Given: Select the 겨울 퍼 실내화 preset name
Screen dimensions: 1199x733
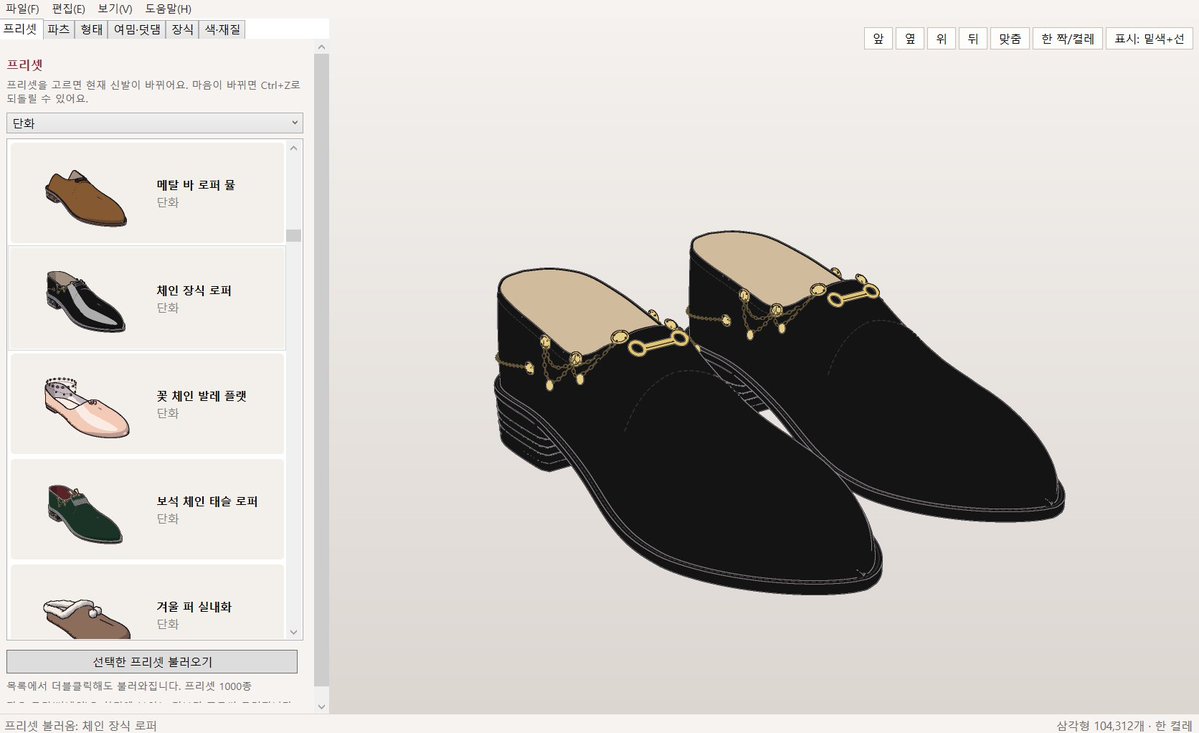Looking at the screenshot, I should 194,606.
